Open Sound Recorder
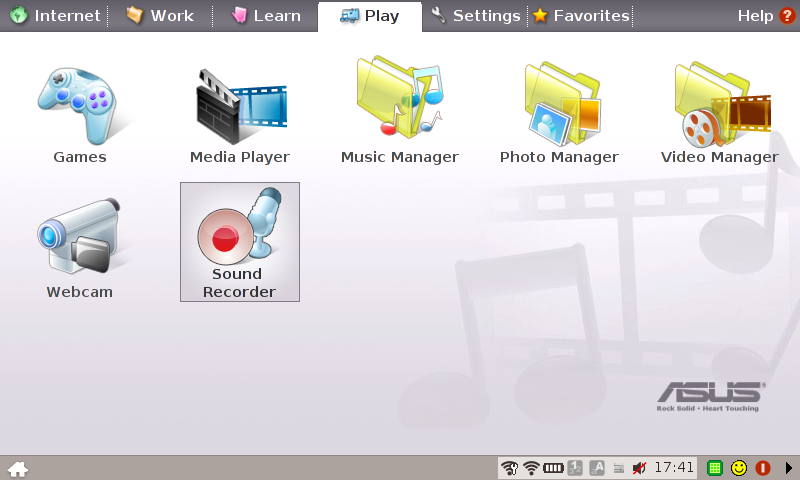Viewport: 800px width, 480px height. (240, 242)
